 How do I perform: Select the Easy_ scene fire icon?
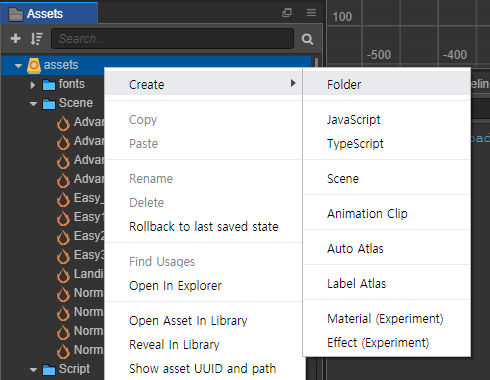(63, 199)
